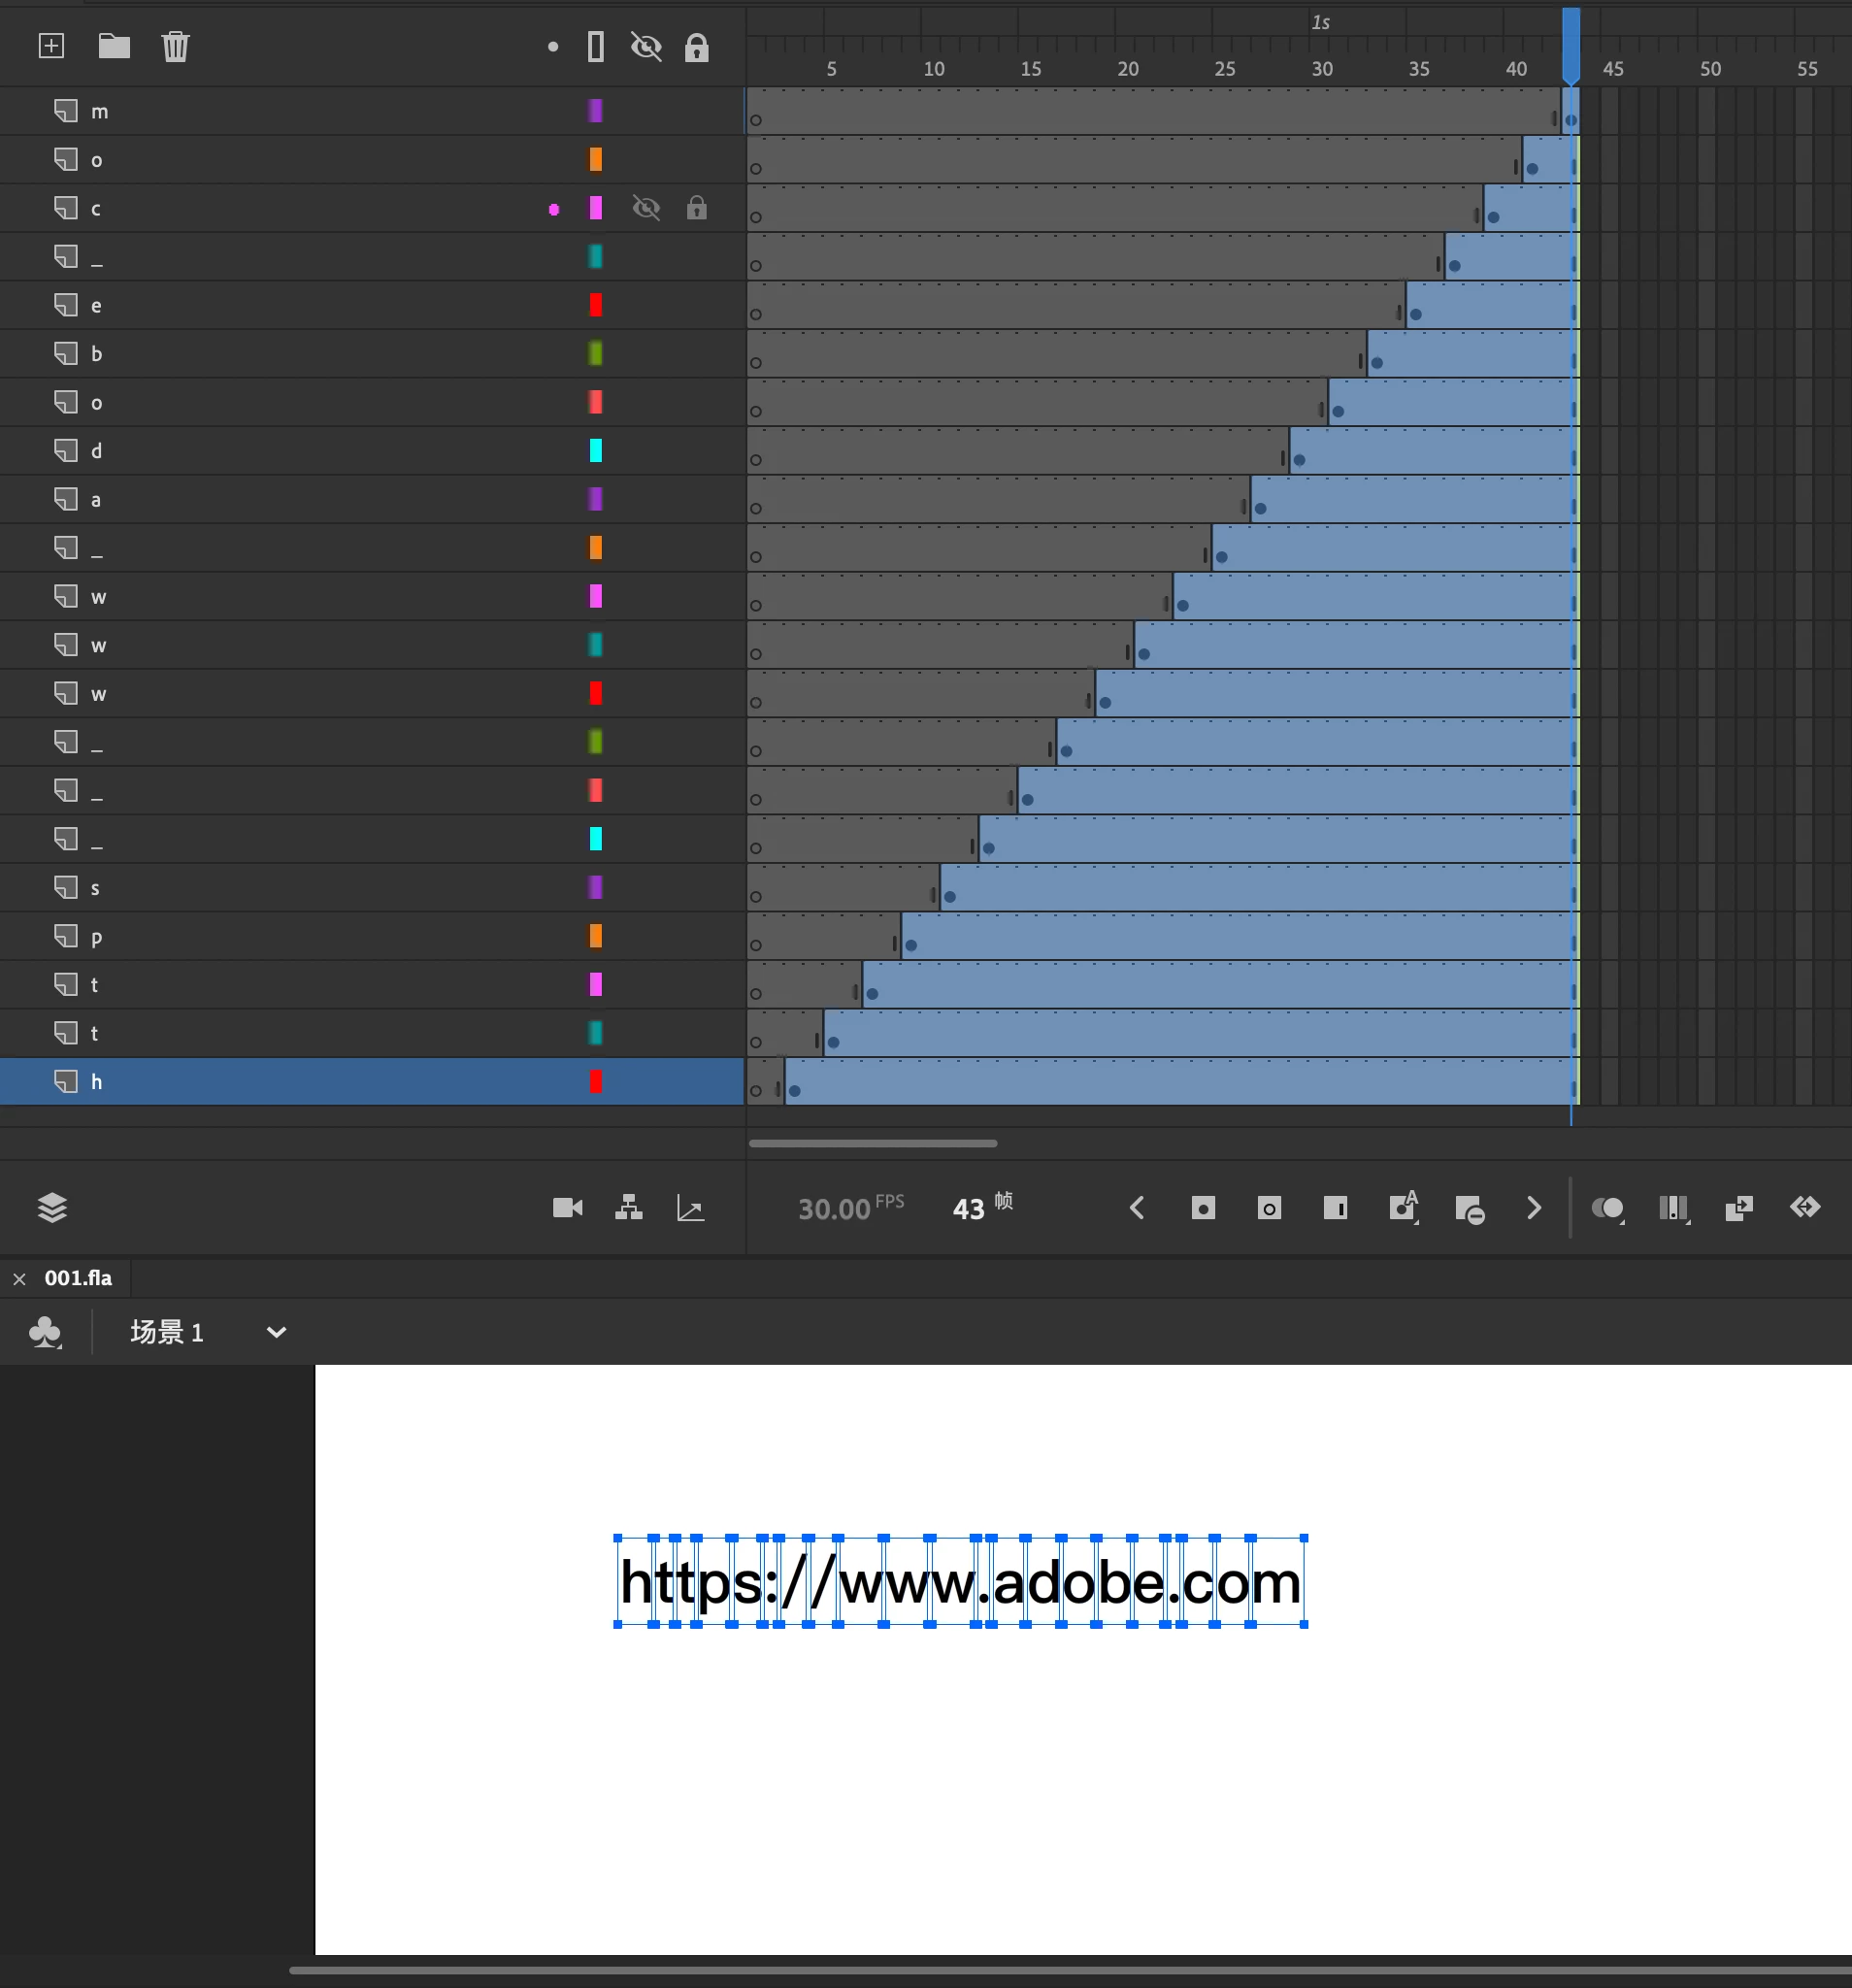Image resolution: width=1852 pixels, height=1988 pixels.
Task: Click the https://www.adobe.com text on stage
Action: (x=960, y=1582)
